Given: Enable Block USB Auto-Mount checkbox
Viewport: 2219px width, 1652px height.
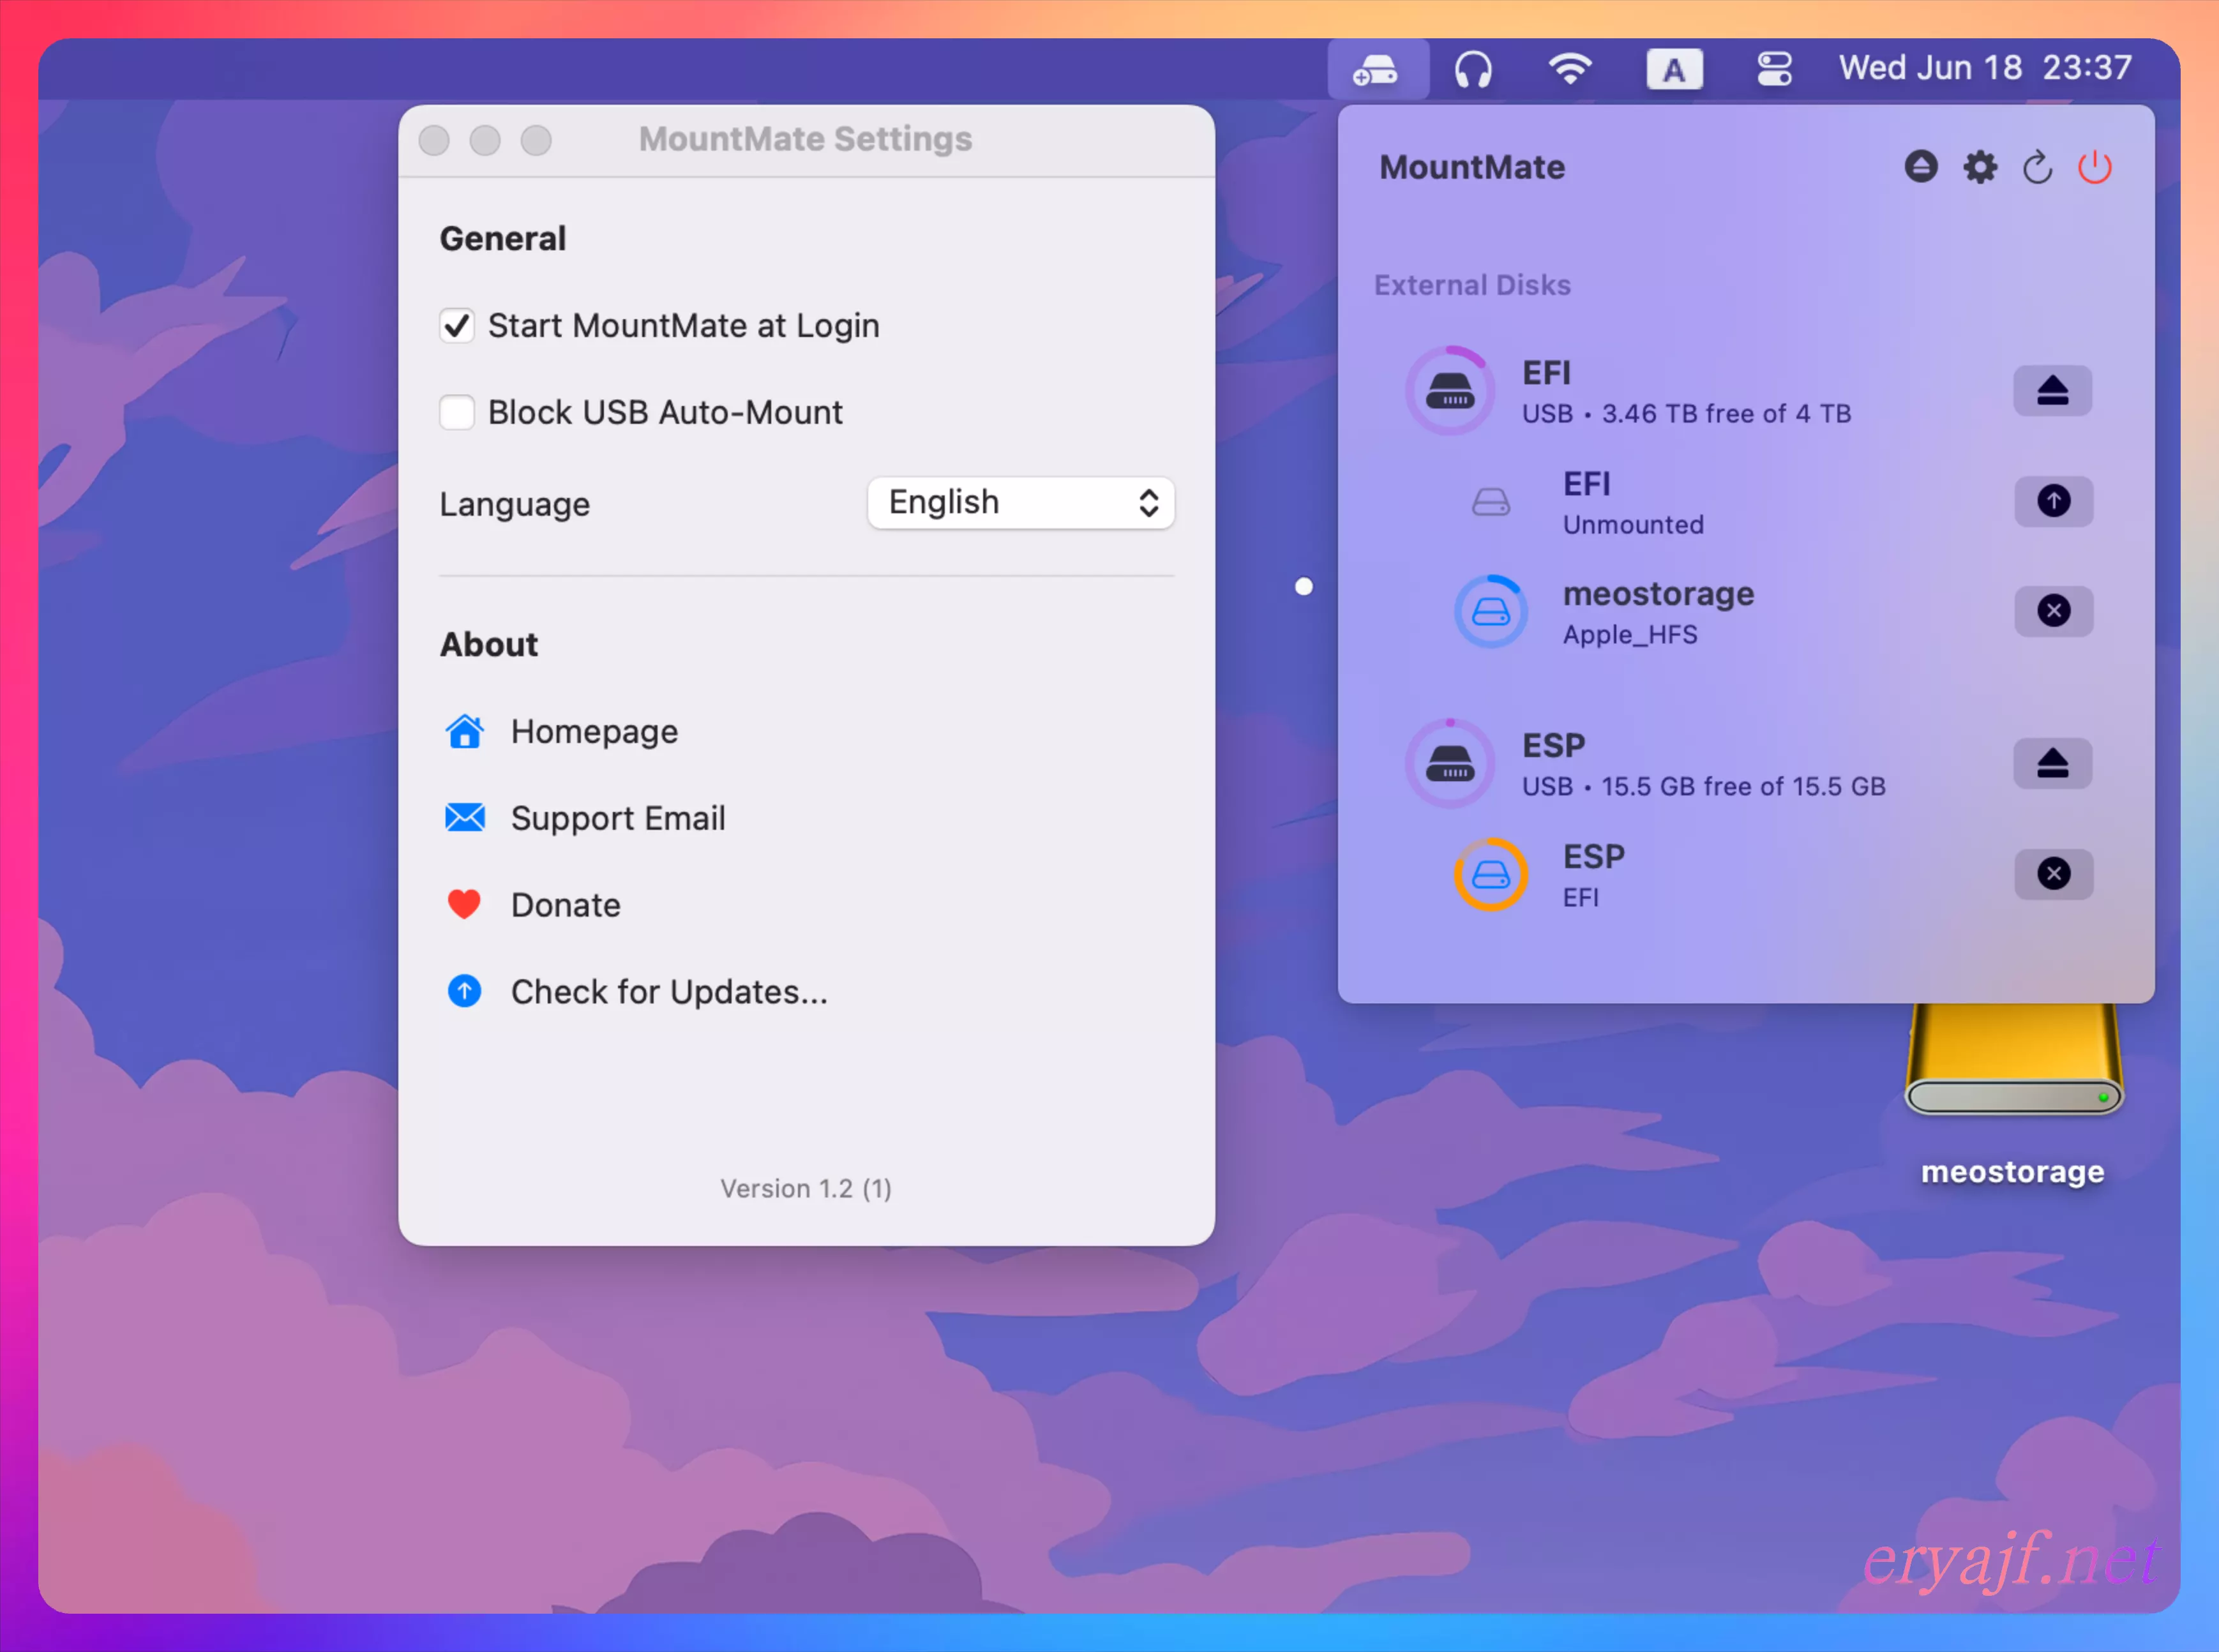Looking at the screenshot, I should click(456, 412).
